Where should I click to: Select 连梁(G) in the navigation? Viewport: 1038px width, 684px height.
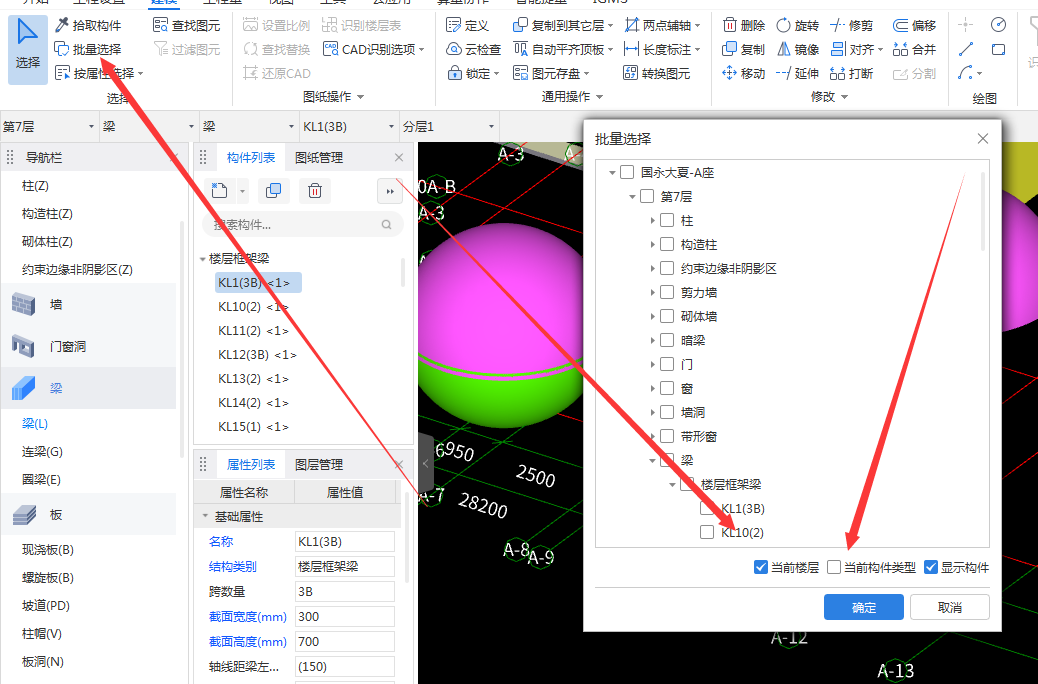[42, 452]
